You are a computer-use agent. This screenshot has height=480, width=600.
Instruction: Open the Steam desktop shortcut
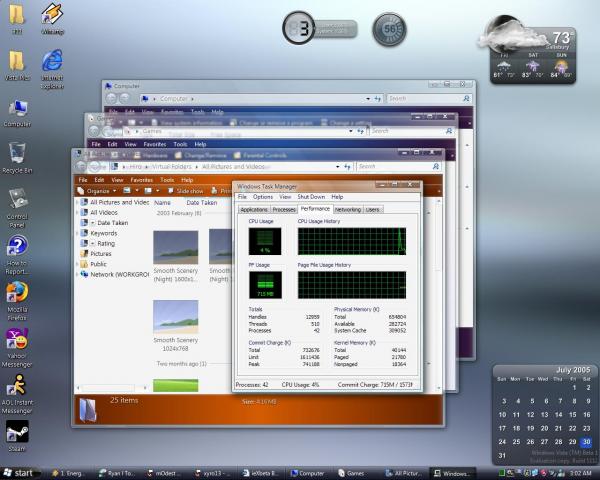[17, 432]
